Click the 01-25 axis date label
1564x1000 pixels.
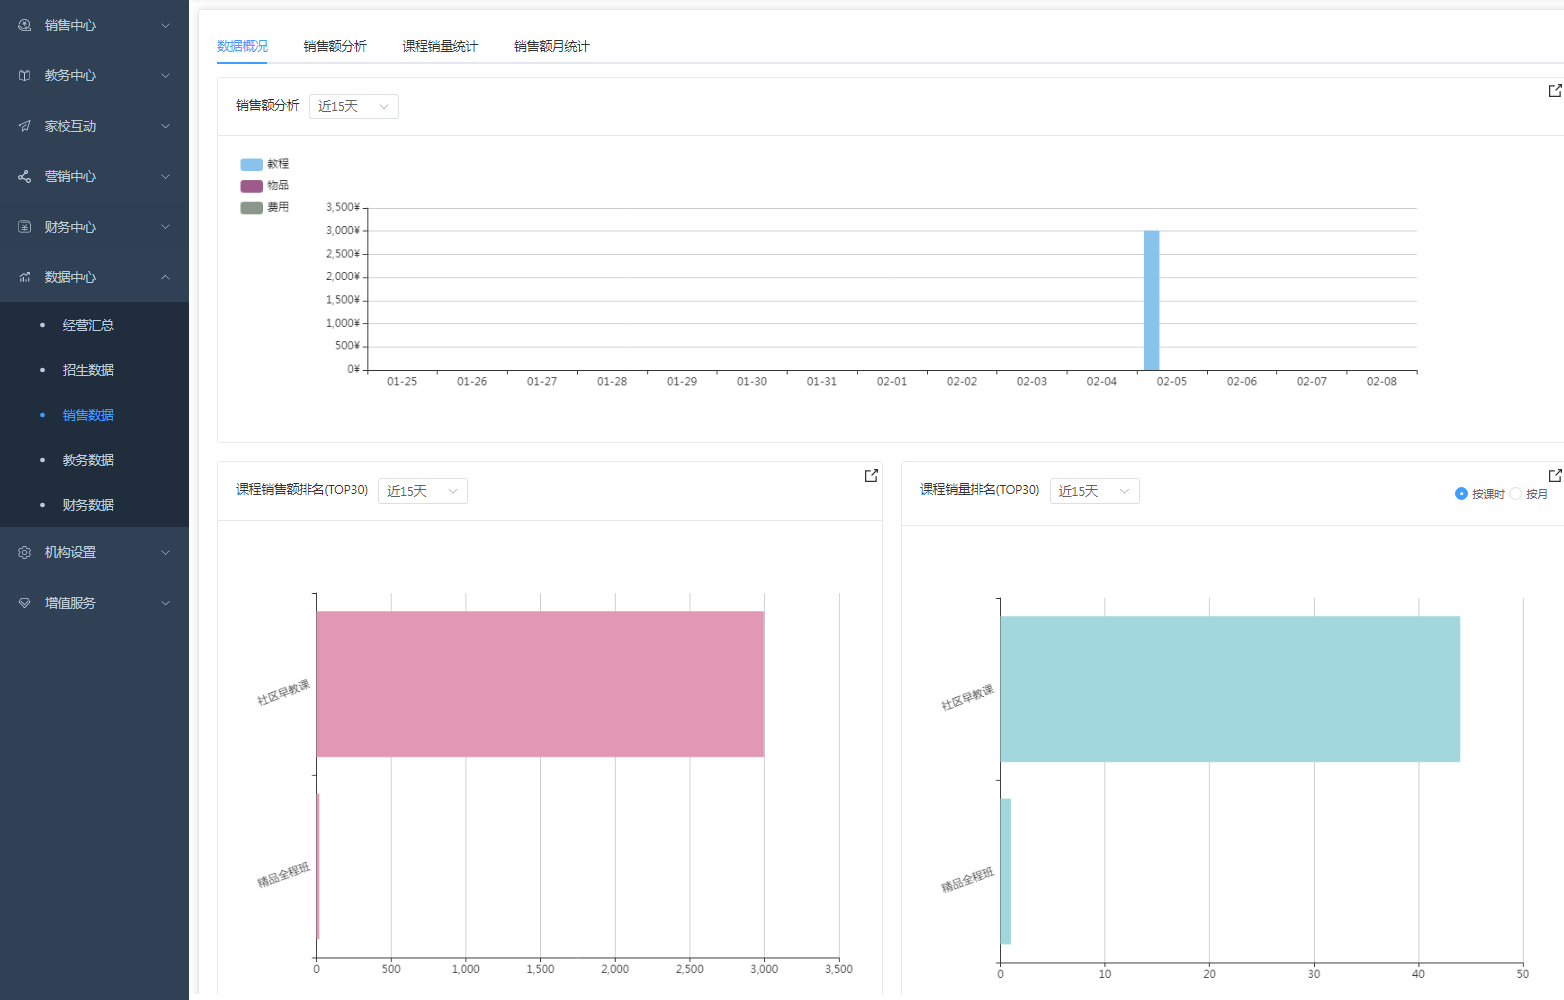pos(402,382)
